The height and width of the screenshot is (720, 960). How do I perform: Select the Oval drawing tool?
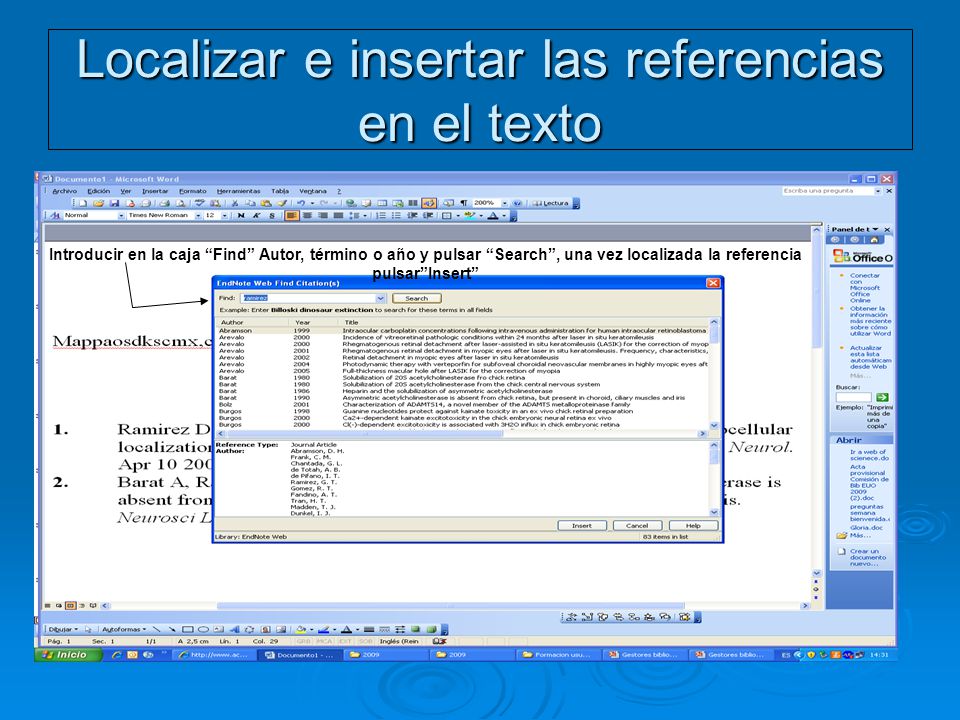coord(203,629)
